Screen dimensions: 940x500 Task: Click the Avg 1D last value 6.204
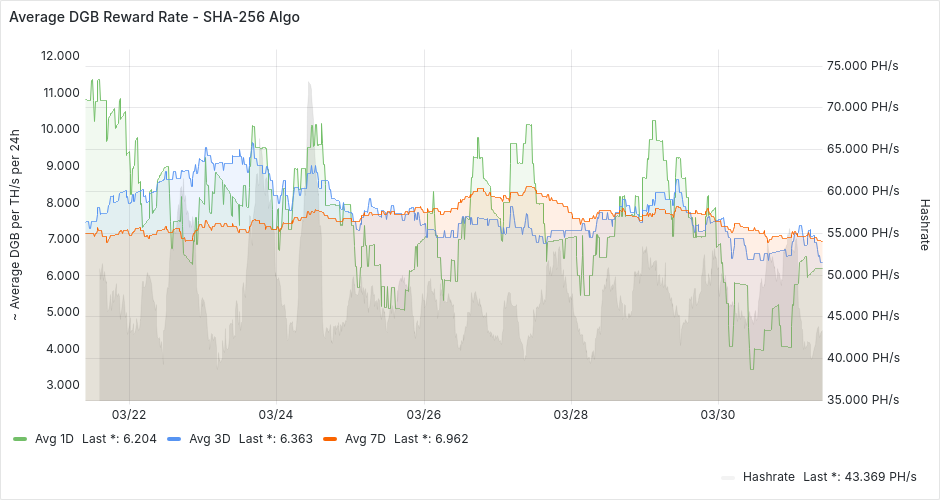pyautogui.click(x=139, y=438)
